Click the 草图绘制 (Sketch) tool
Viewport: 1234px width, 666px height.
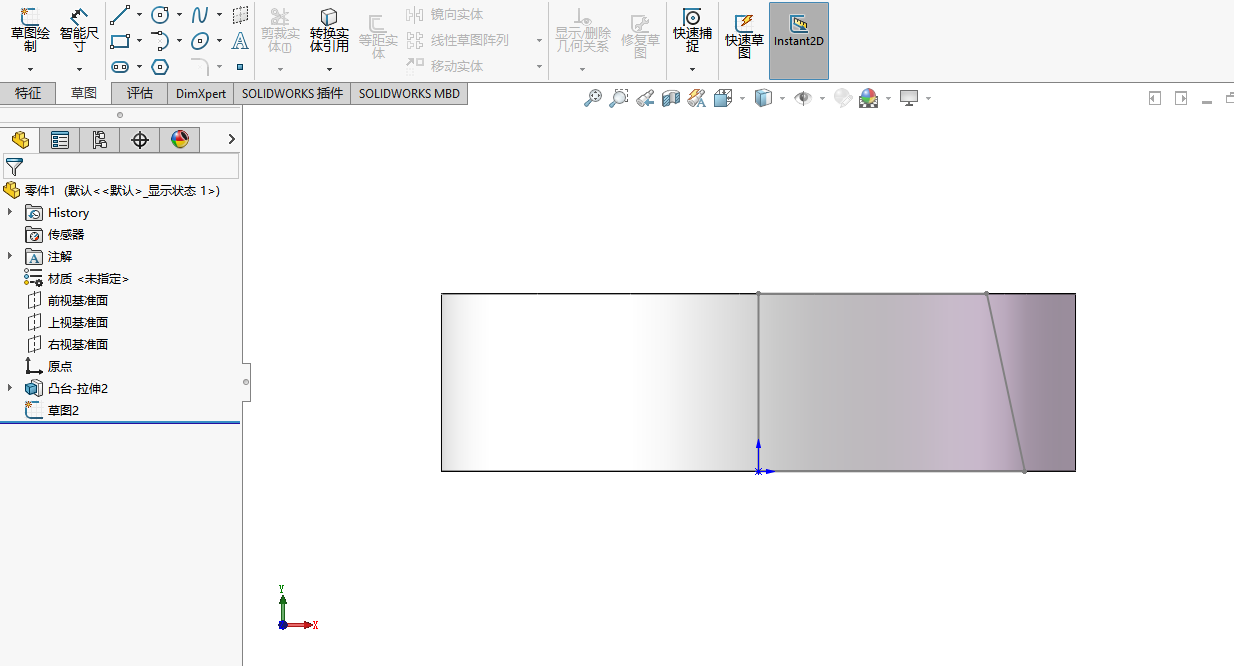[30, 29]
